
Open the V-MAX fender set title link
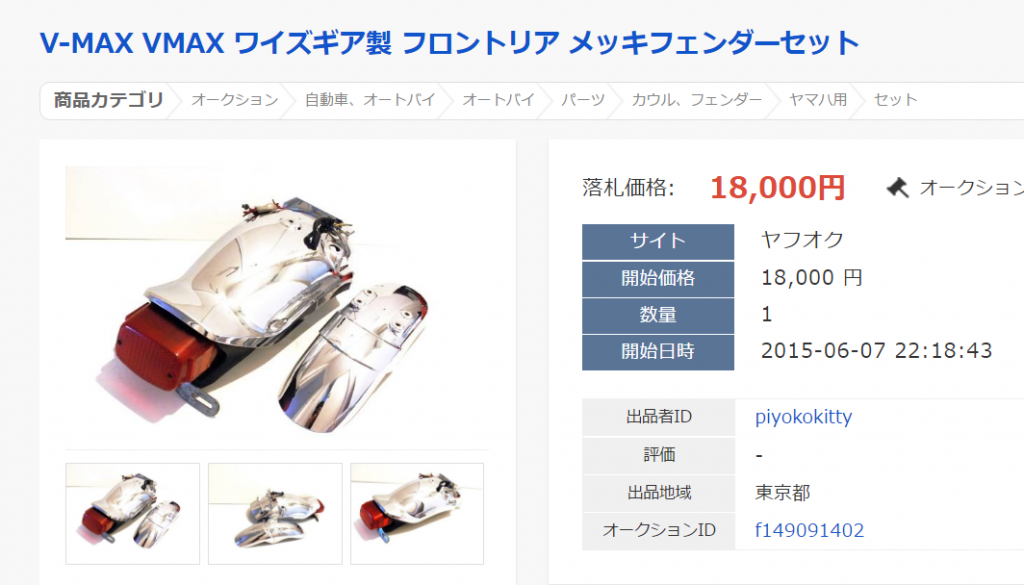[x=449, y=43]
